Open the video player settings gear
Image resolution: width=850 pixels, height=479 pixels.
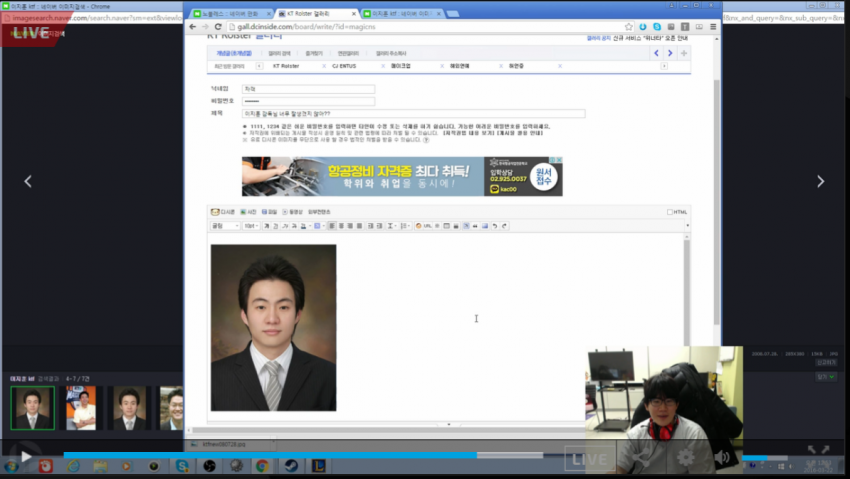pyautogui.click(x=686, y=457)
